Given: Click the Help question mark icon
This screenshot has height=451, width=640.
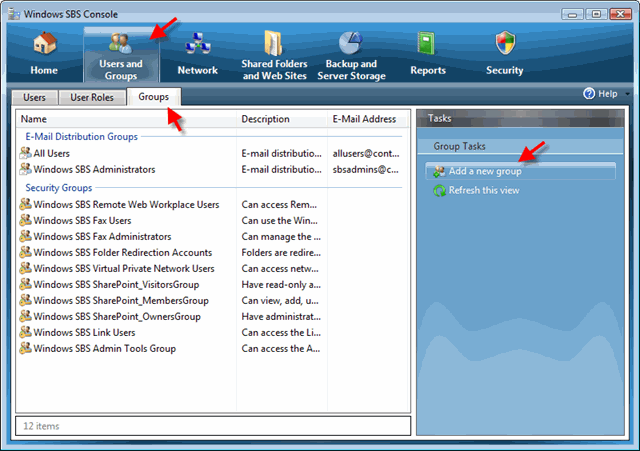Looking at the screenshot, I should click(589, 93).
